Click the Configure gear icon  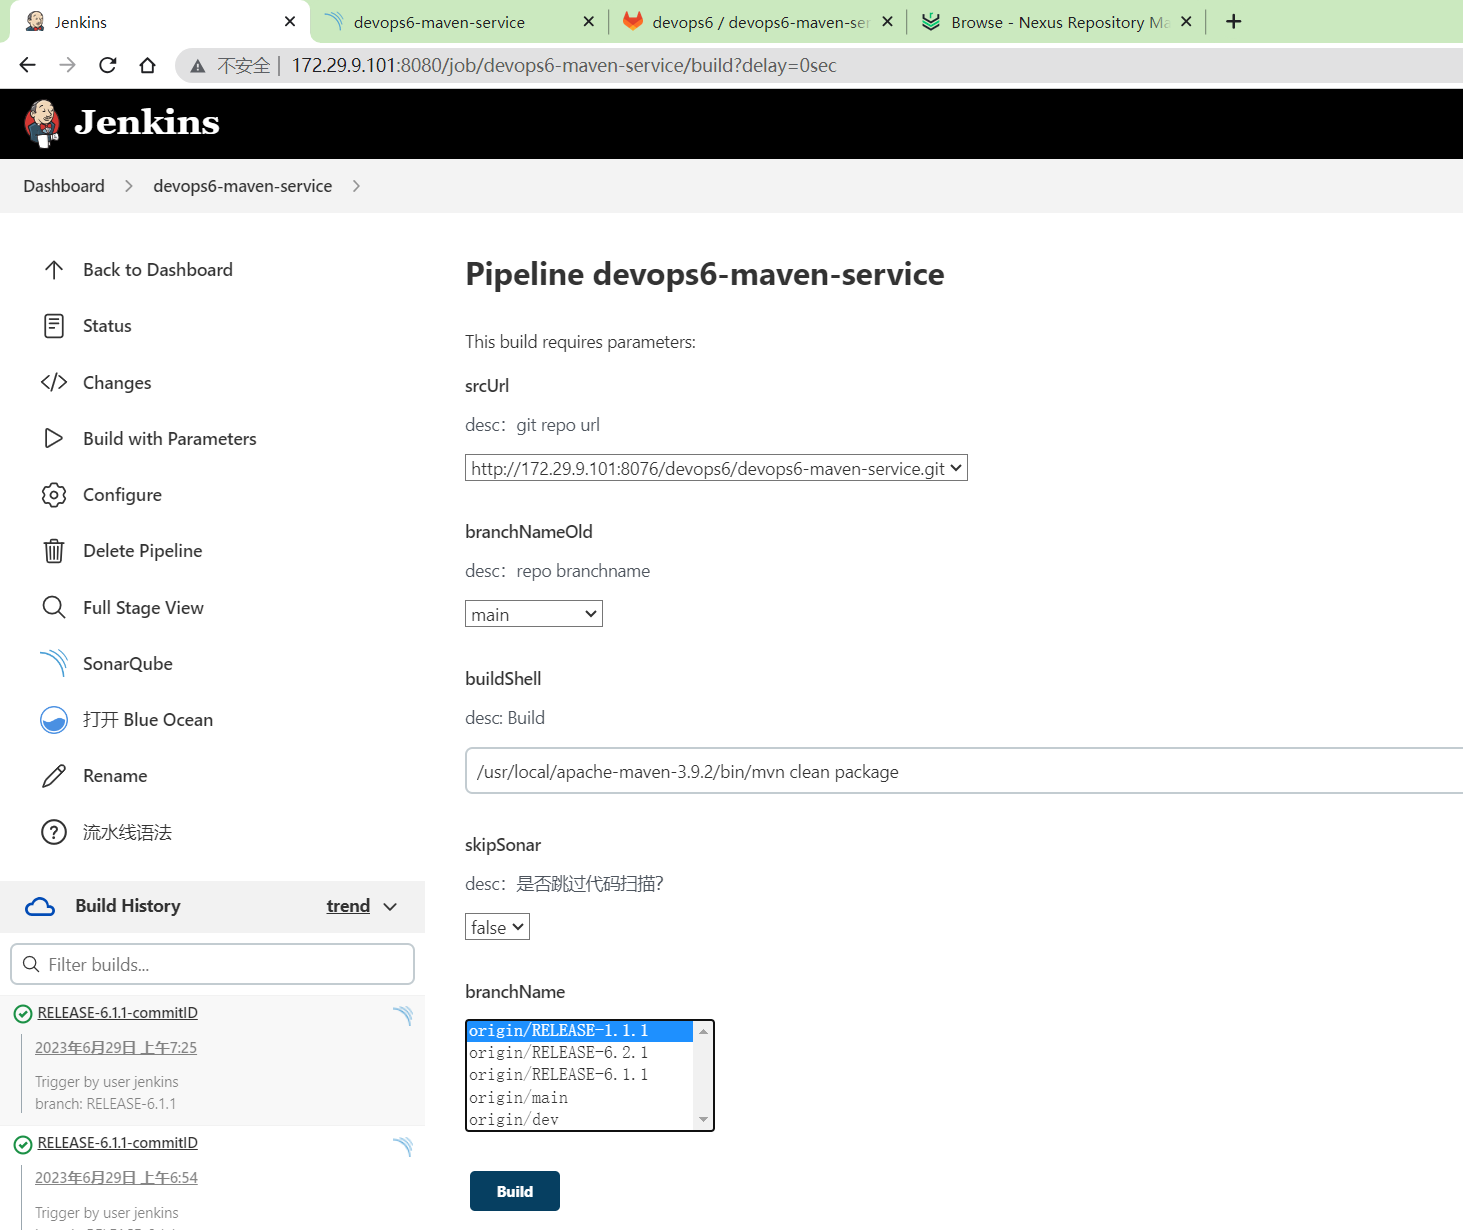(x=54, y=495)
